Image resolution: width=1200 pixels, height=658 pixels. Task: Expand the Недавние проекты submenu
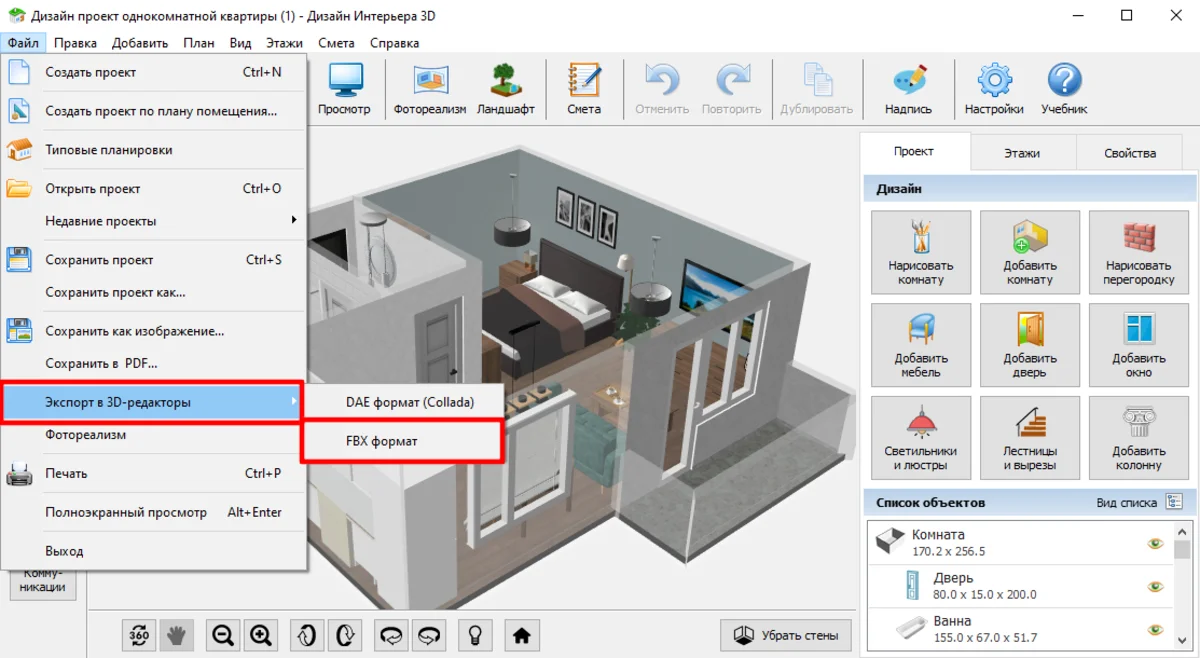pos(150,221)
